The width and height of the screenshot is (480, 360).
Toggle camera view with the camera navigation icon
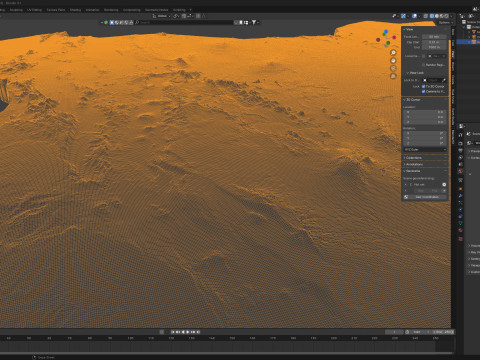click(x=393, y=68)
